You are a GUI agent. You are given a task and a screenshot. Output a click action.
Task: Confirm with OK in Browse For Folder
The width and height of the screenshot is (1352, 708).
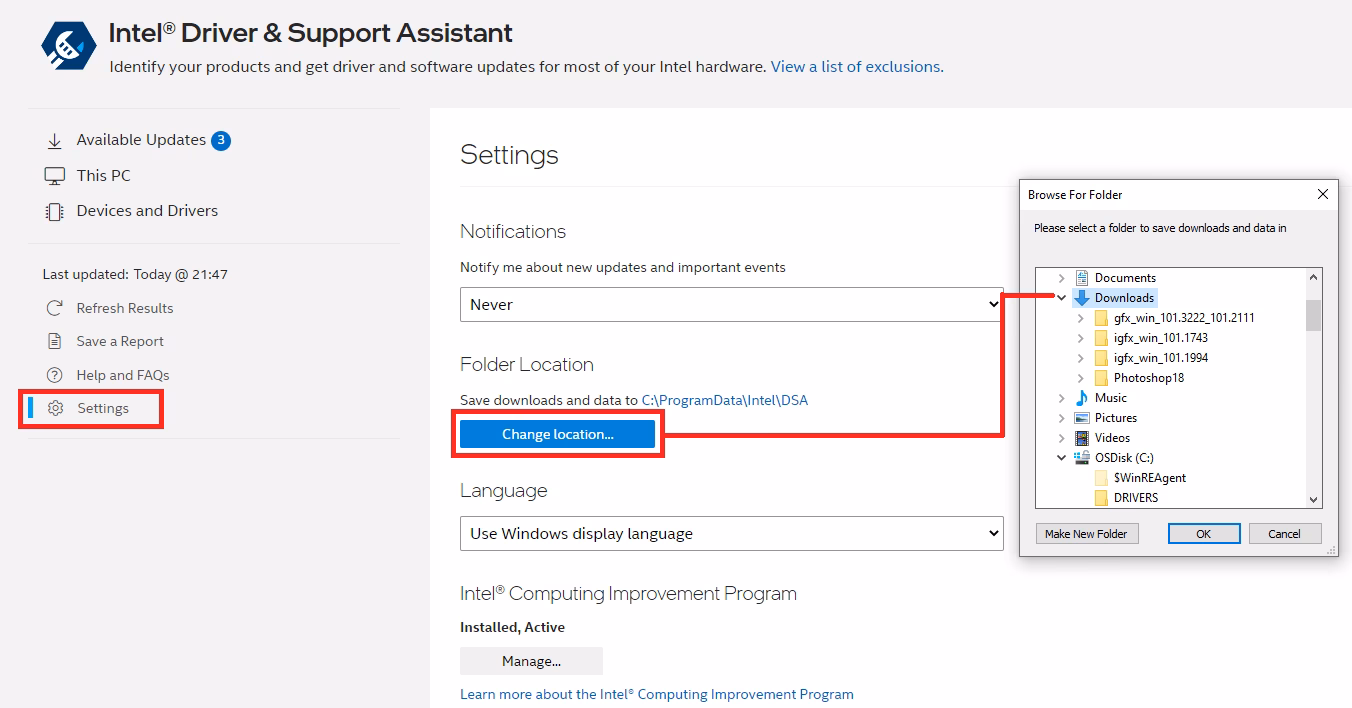[1204, 534]
